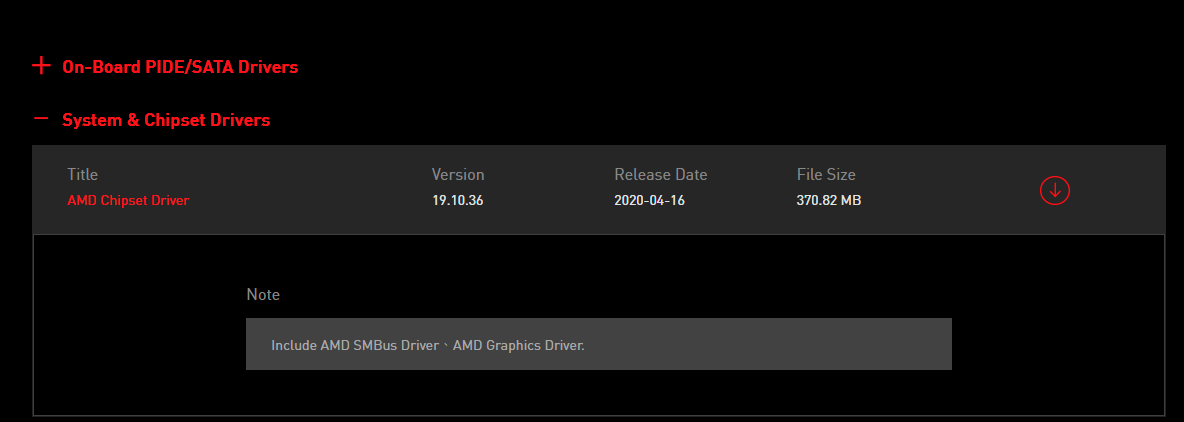
Task: Collapse System & Chipset Drivers with minus icon
Action: click(x=41, y=119)
